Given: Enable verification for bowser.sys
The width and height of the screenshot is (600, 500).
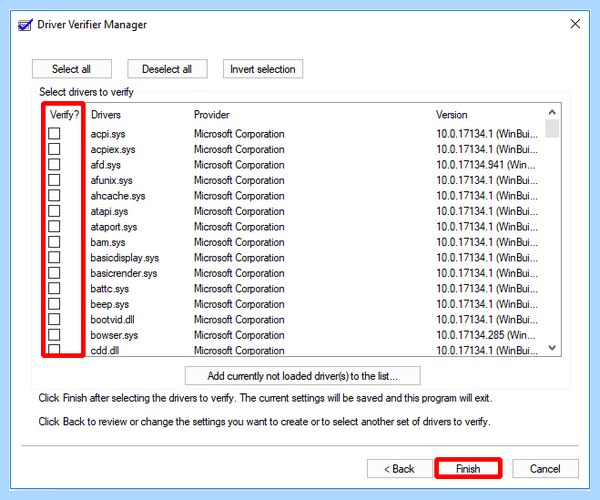Looking at the screenshot, I should (x=54, y=335).
